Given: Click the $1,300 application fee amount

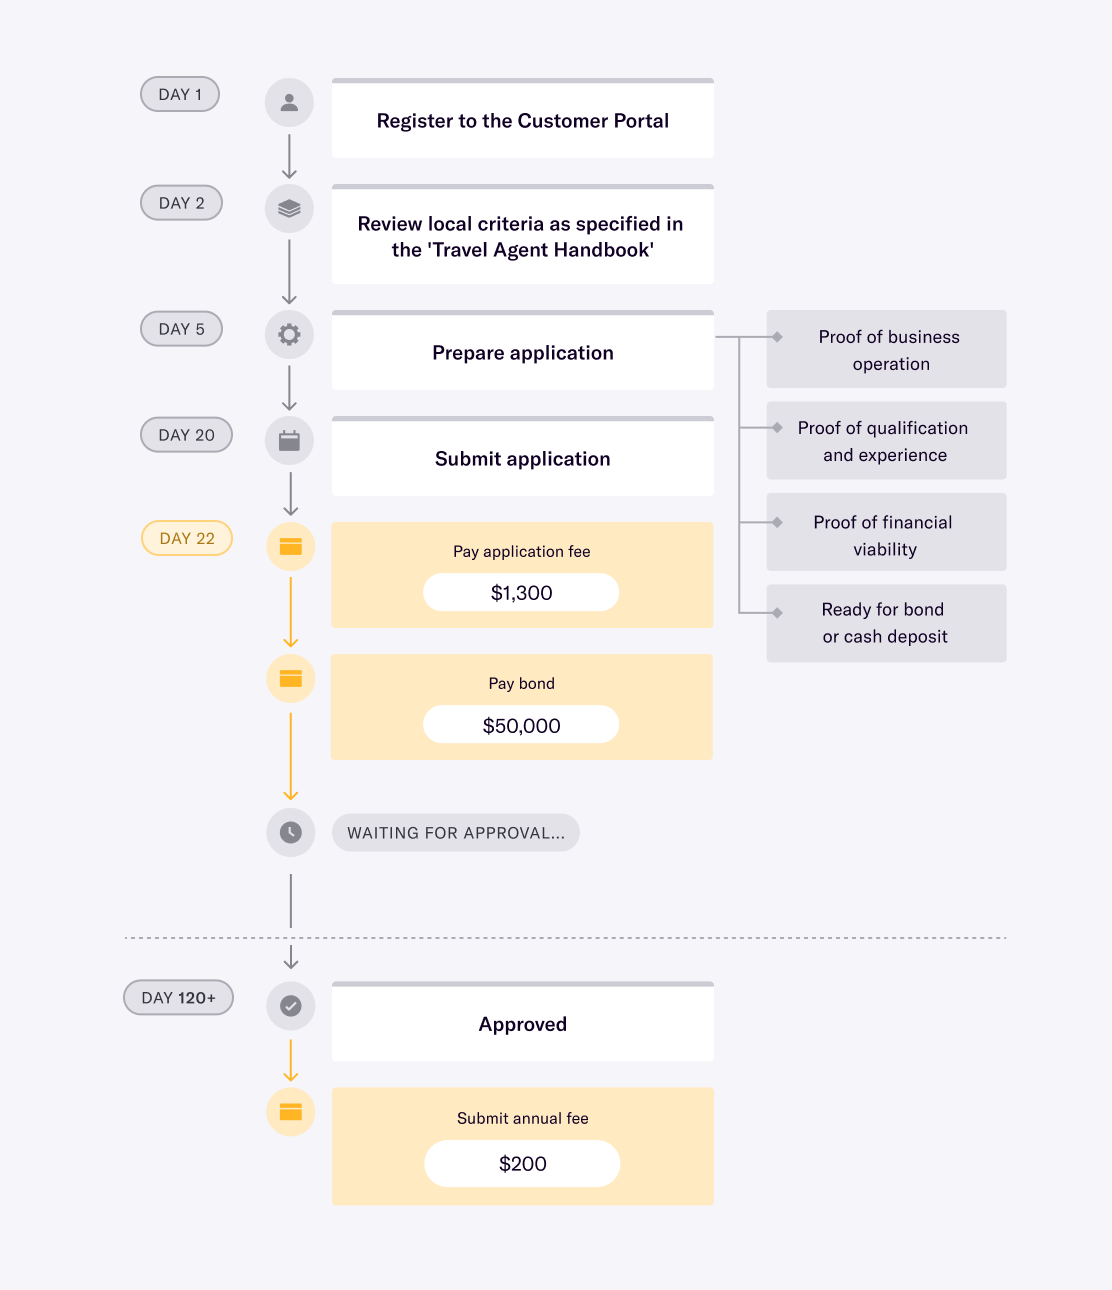Looking at the screenshot, I should pyautogui.click(x=521, y=592).
